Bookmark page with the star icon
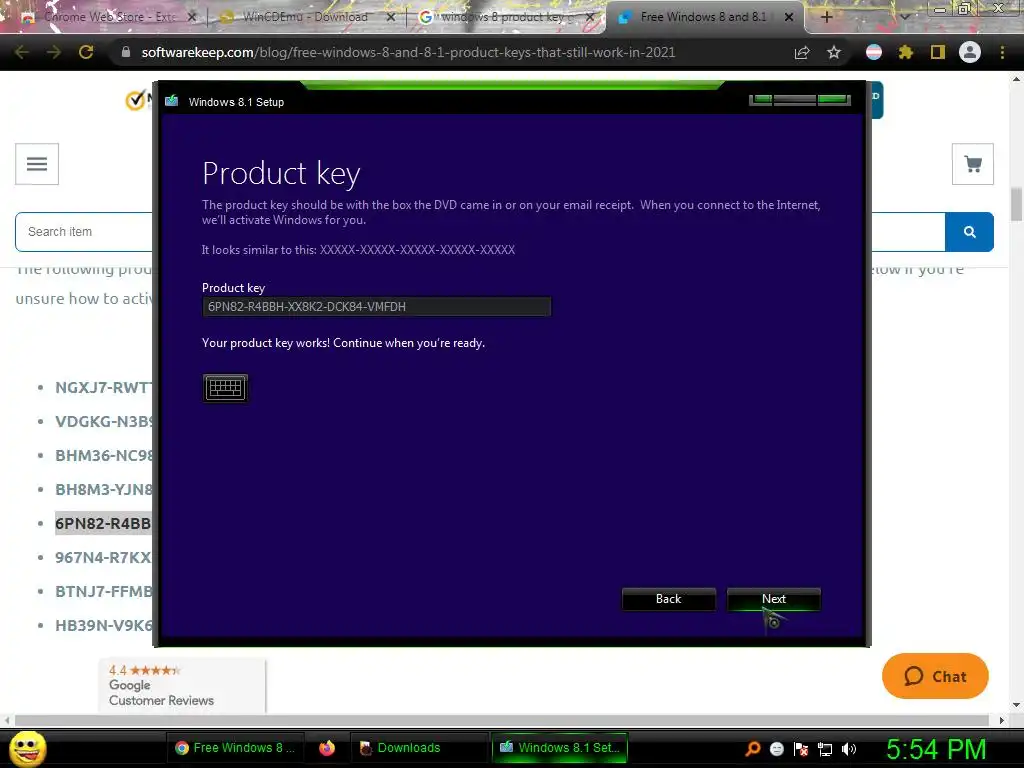This screenshot has height=768, width=1024. pyautogui.click(x=834, y=52)
